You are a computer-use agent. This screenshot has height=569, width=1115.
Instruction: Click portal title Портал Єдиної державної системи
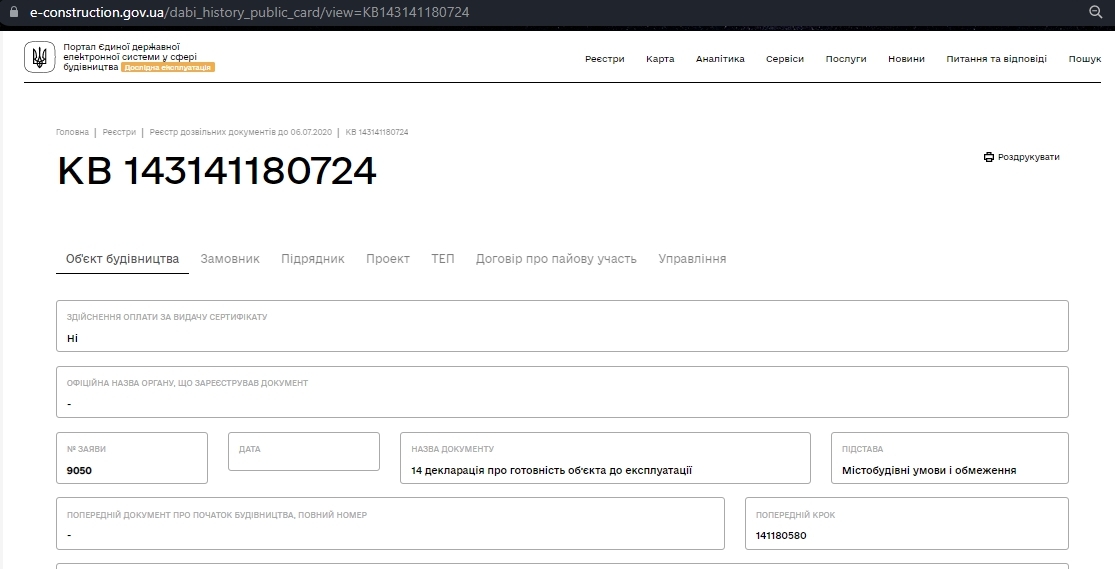pyautogui.click(x=129, y=57)
